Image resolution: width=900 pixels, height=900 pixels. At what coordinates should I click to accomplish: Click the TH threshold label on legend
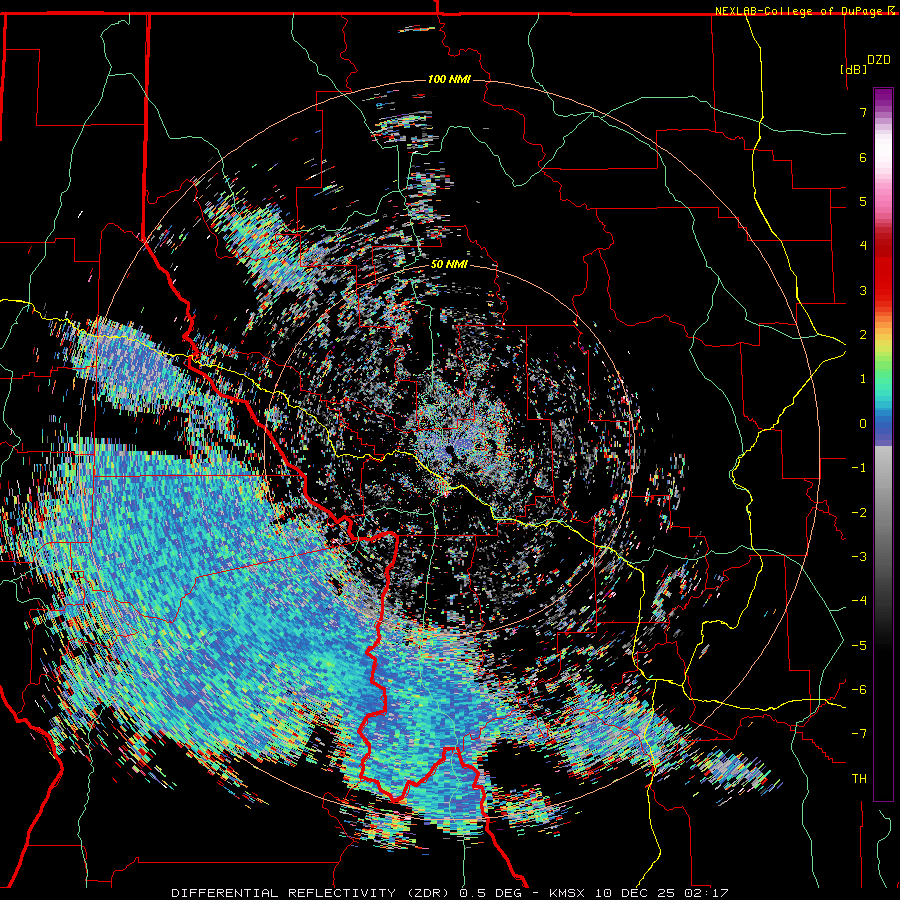pos(859,779)
